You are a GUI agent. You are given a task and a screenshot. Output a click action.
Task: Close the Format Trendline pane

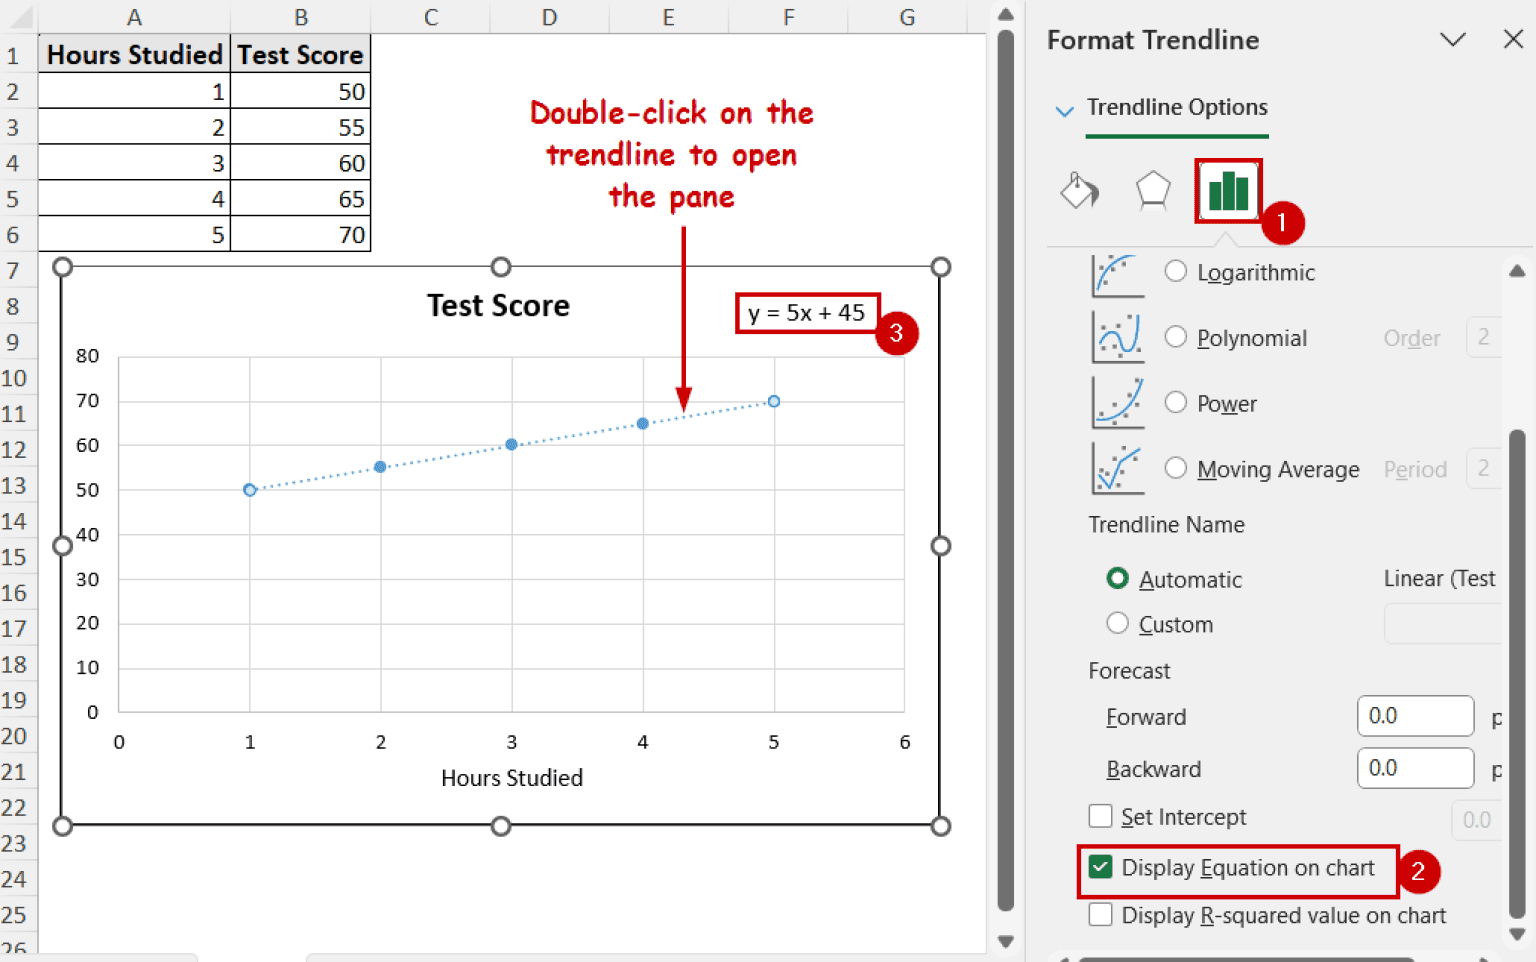click(x=1513, y=39)
